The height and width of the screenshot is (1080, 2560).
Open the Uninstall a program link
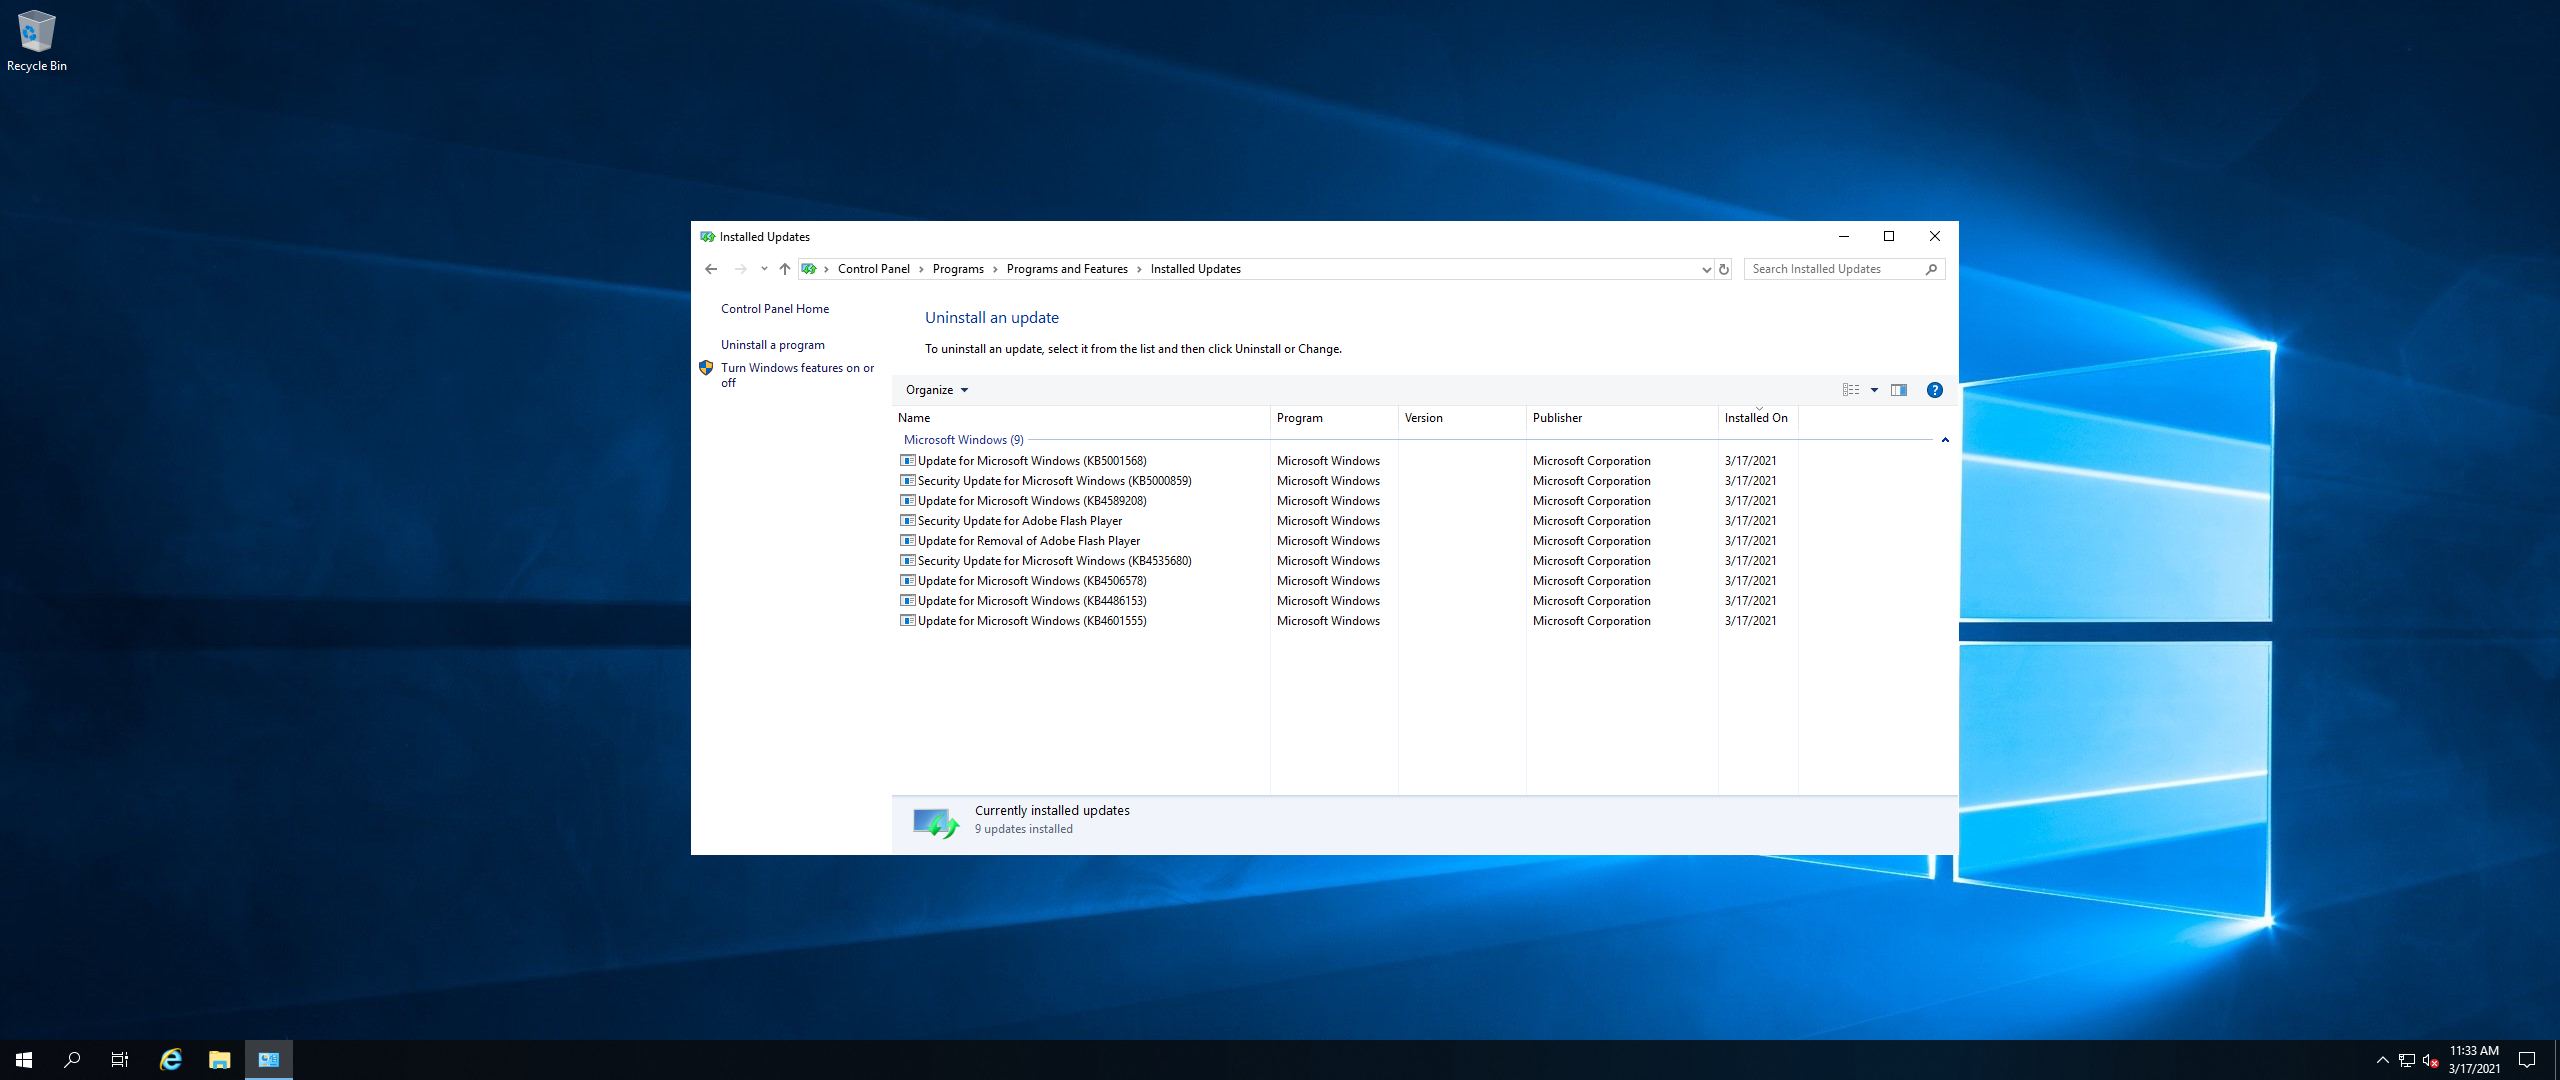pyautogui.click(x=773, y=345)
